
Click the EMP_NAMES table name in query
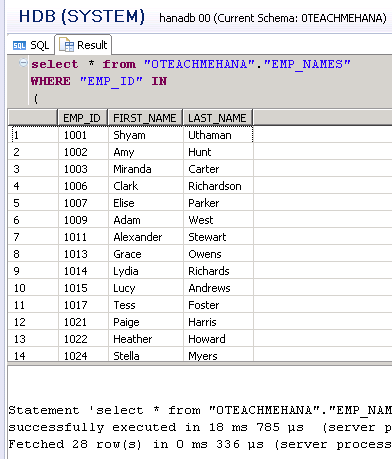point(307,64)
